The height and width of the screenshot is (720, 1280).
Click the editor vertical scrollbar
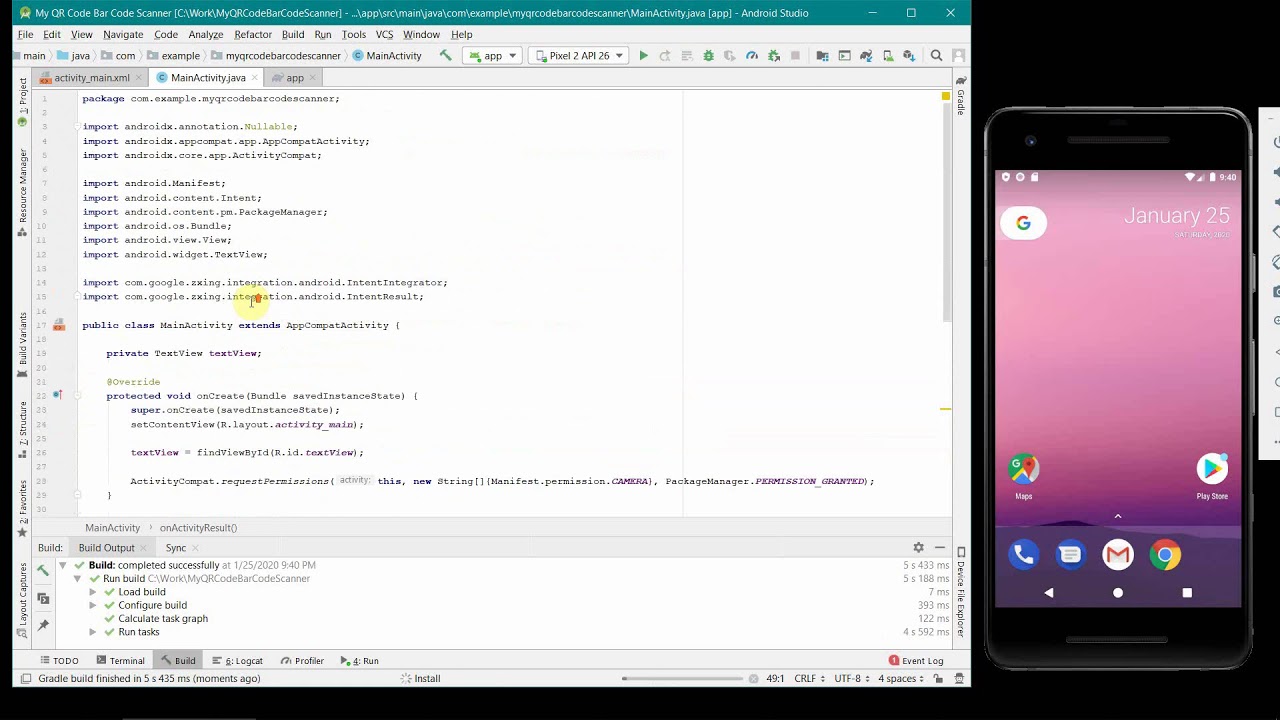946,210
